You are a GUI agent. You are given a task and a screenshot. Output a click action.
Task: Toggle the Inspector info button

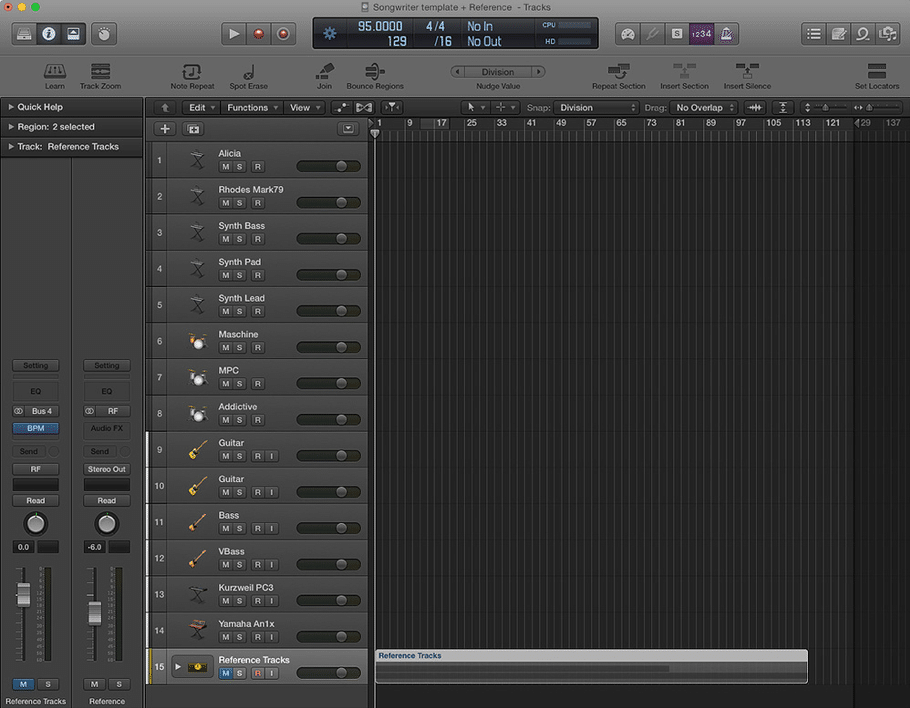coord(49,34)
